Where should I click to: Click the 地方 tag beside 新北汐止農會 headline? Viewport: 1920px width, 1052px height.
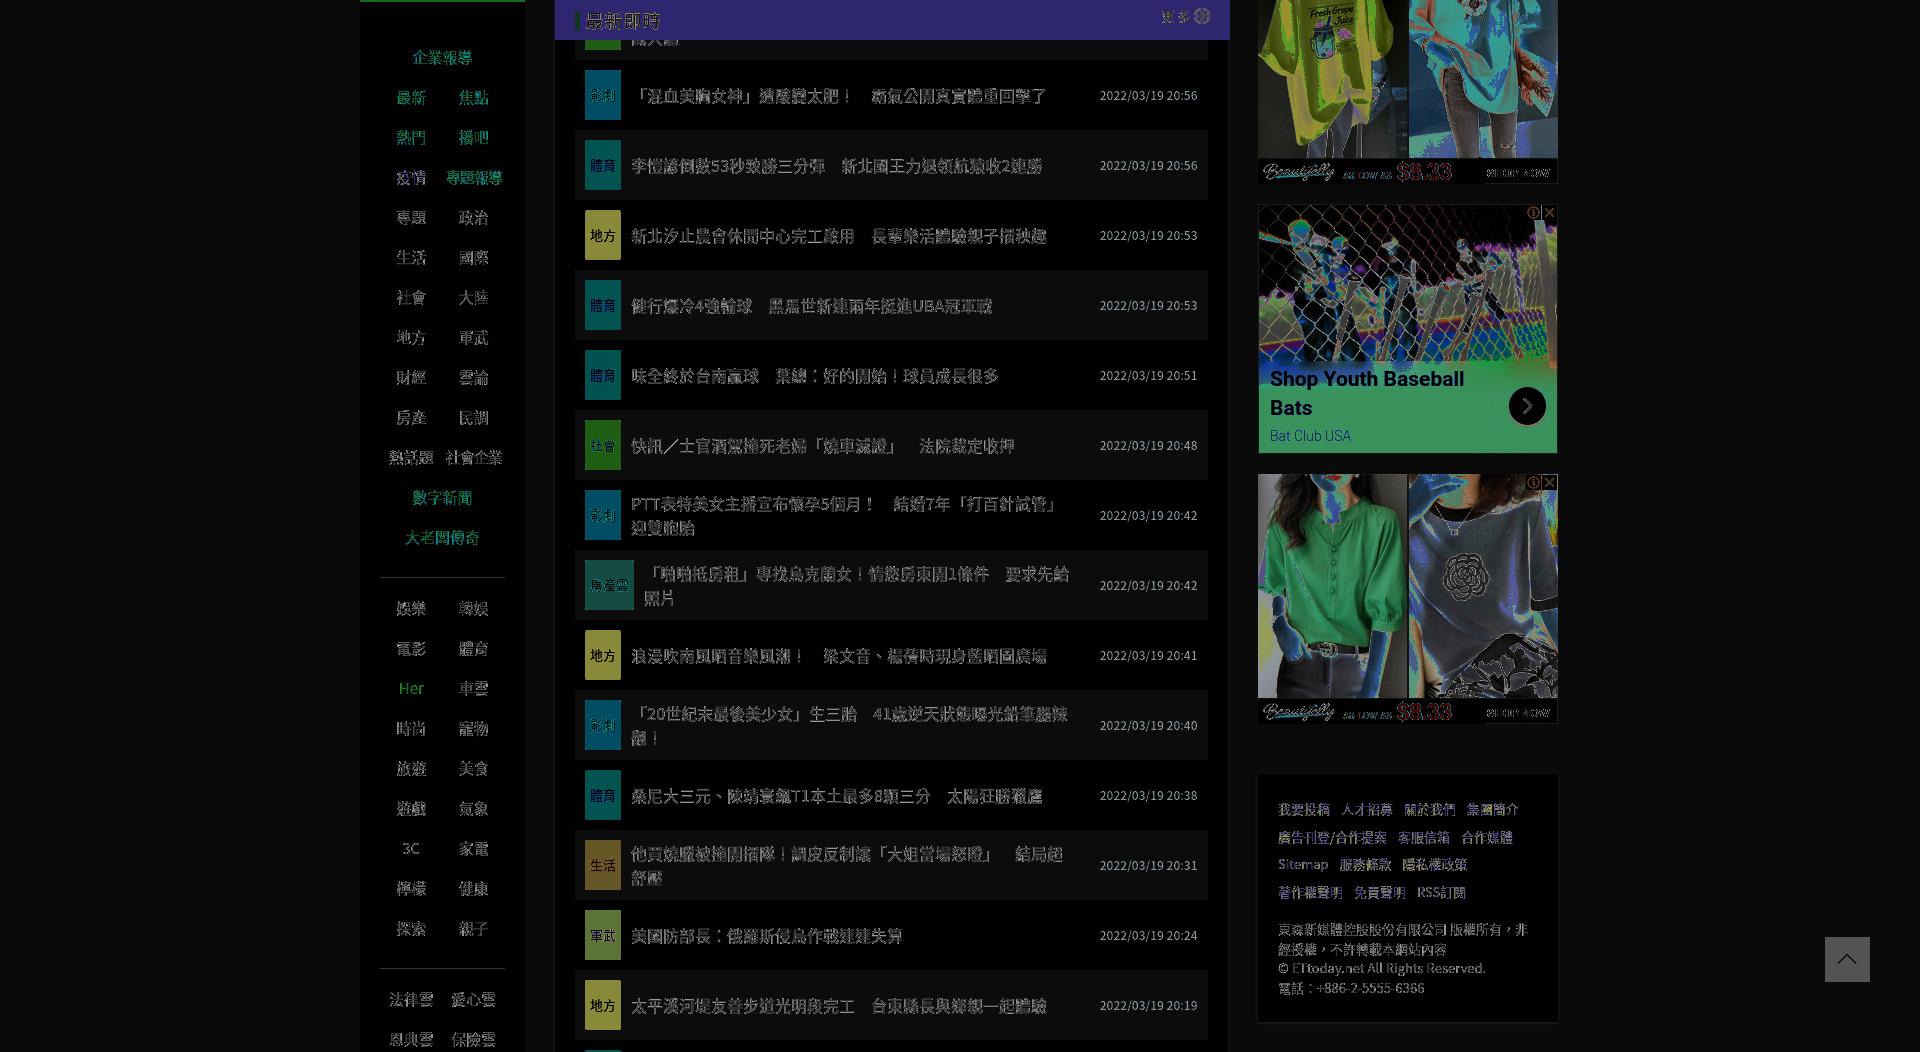click(603, 235)
